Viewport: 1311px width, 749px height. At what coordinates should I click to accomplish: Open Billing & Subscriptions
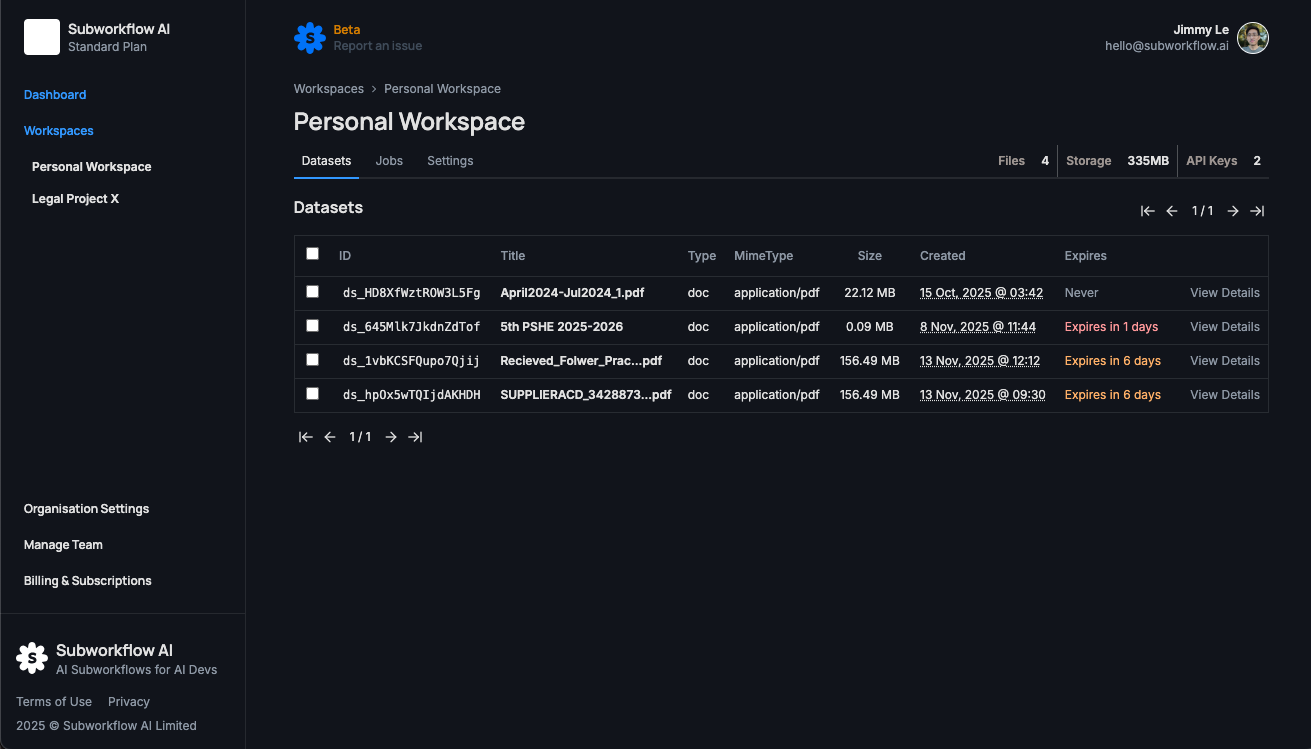[87, 580]
